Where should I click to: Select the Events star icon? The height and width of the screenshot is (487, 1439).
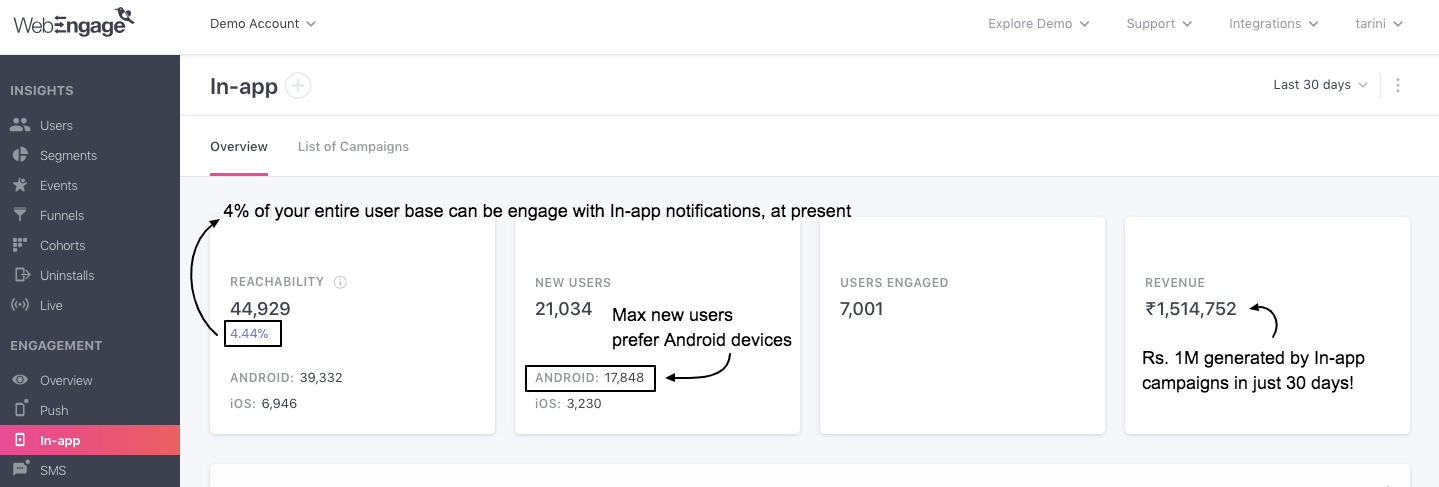coord(19,185)
